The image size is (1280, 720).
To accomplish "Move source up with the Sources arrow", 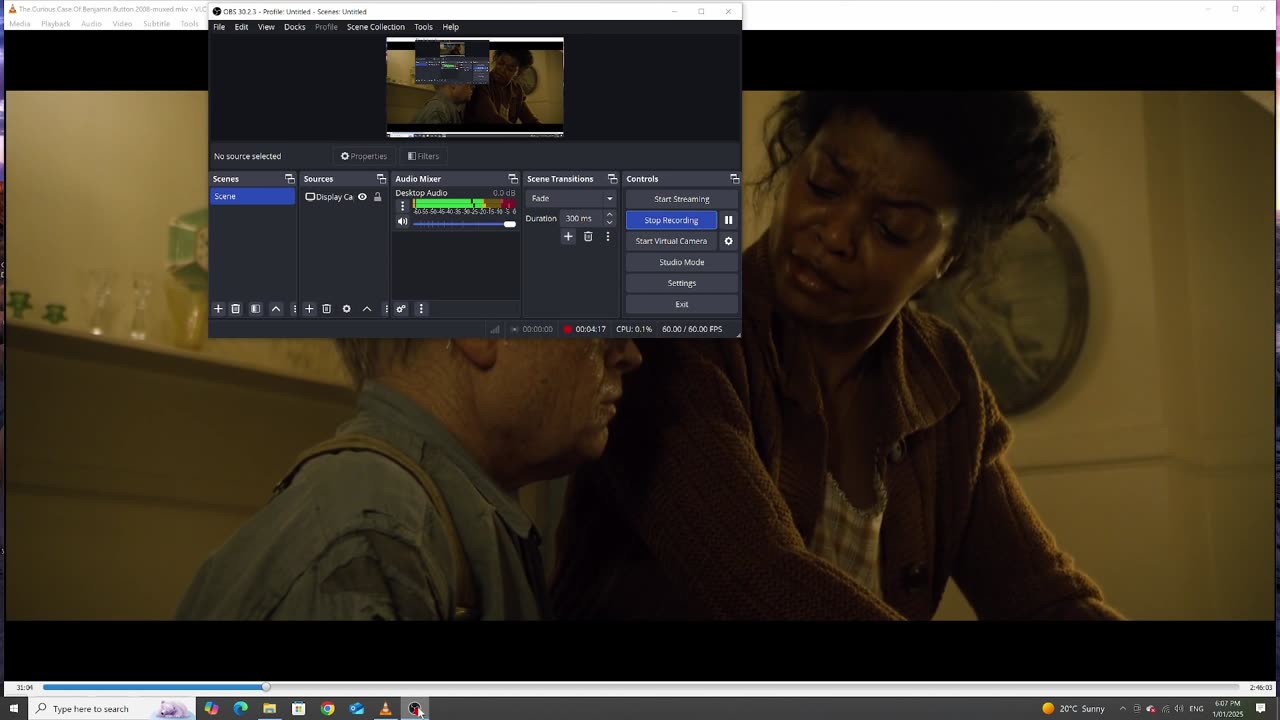I will coord(367,309).
